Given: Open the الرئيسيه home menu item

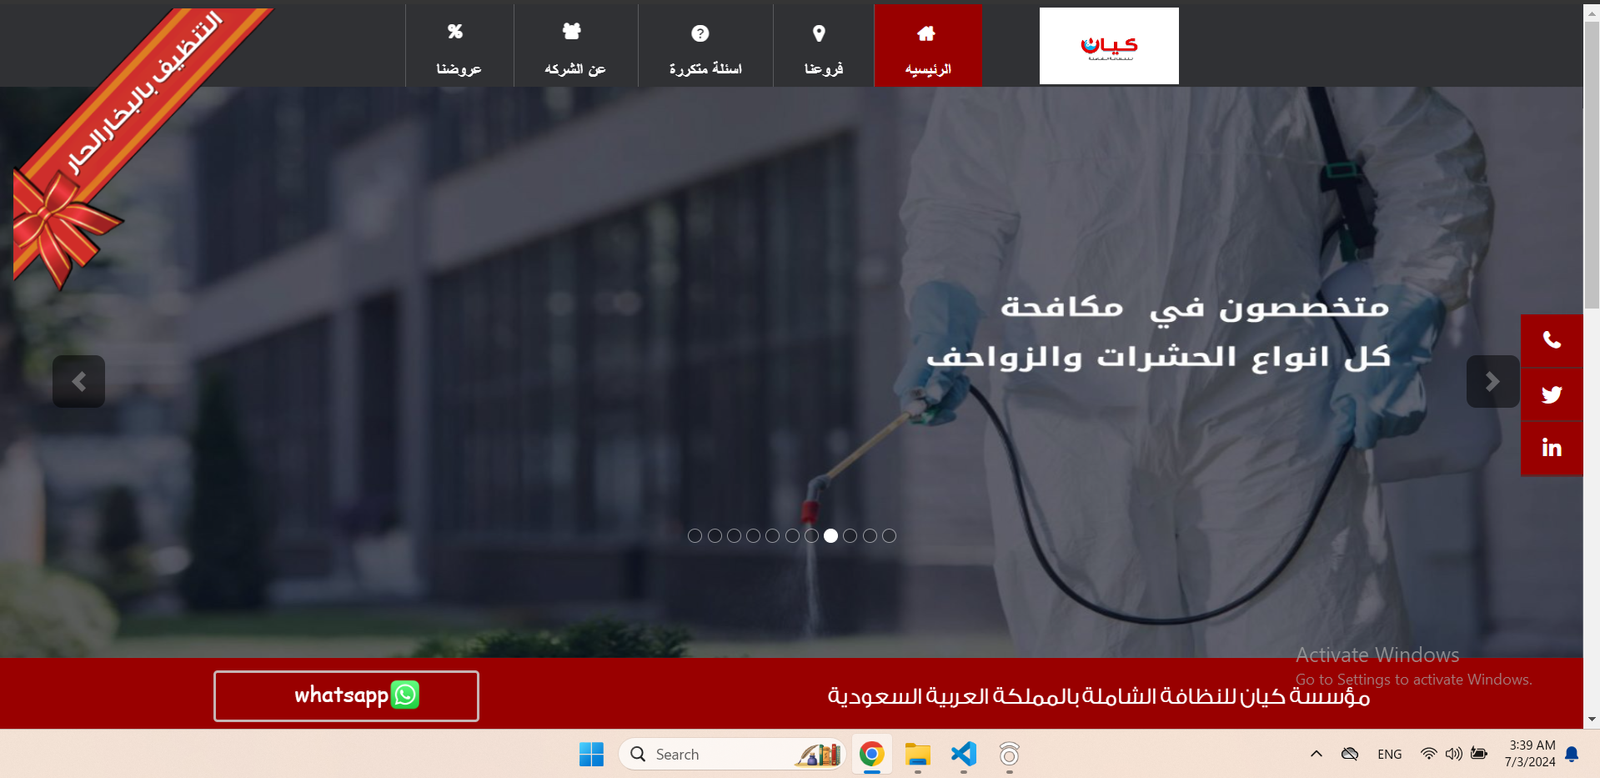Looking at the screenshot, I should (927, 46).
